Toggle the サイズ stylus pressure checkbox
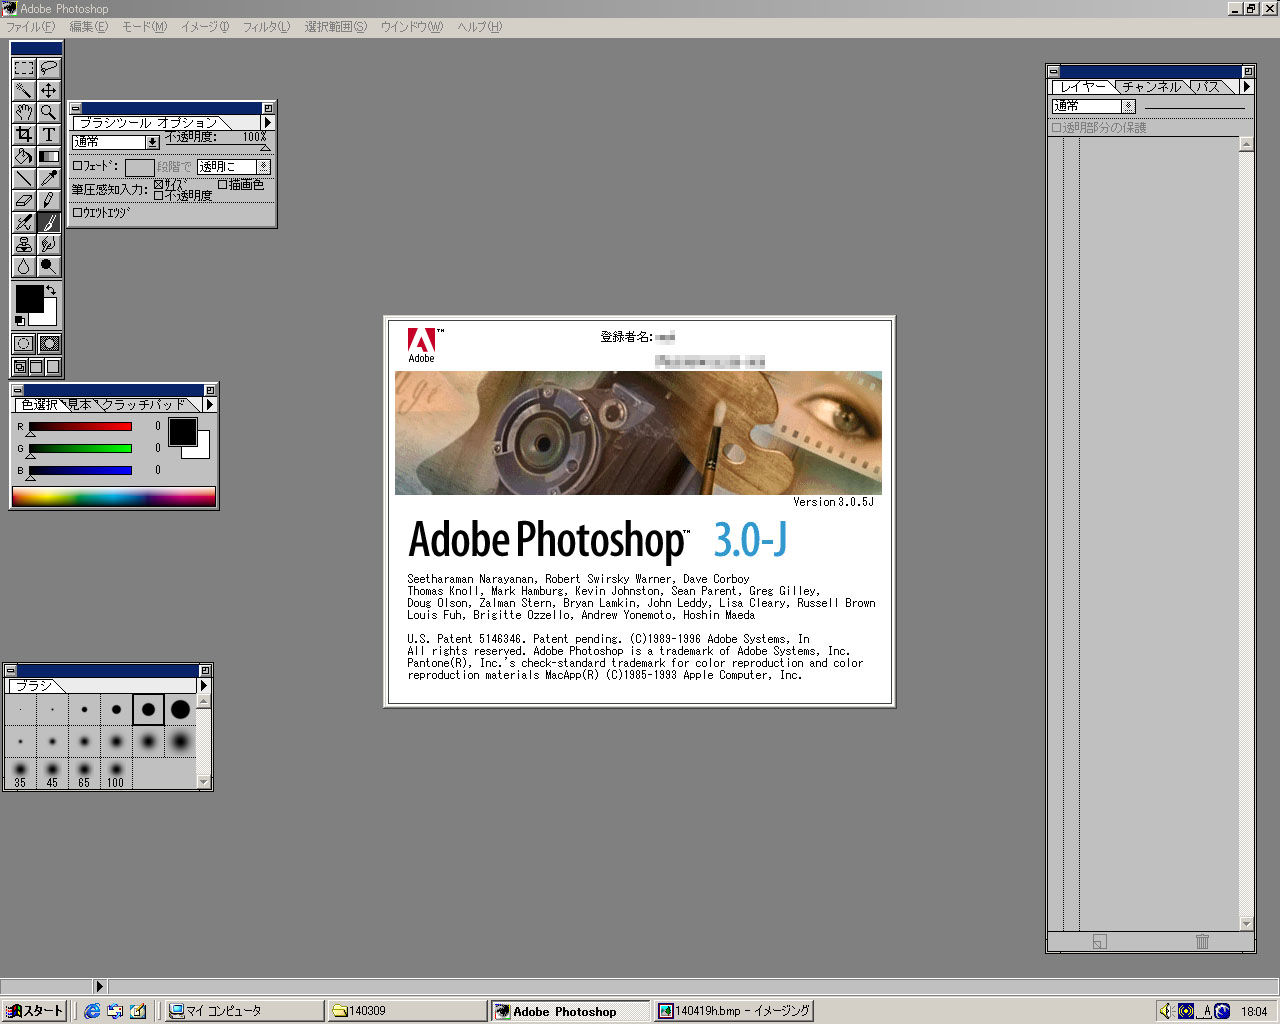The width and height of the screenshot is (1280, 1024). [159, 185]
